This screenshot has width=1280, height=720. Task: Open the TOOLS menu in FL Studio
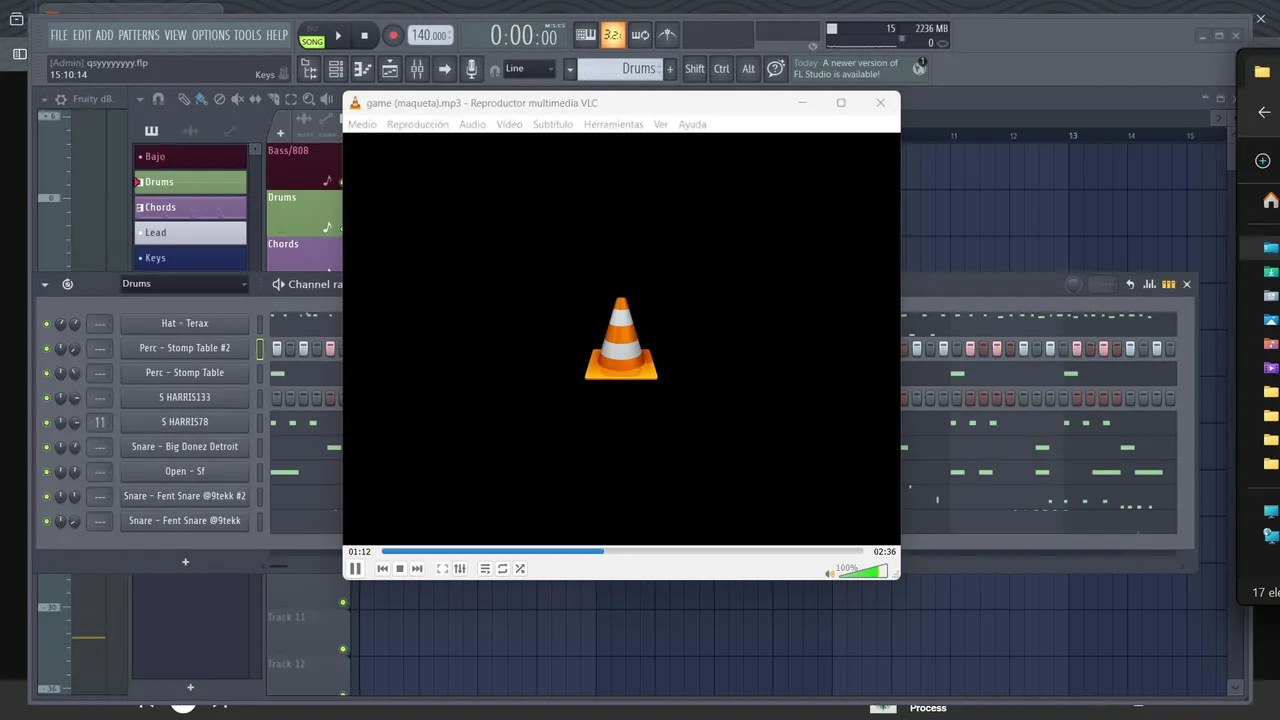click(248, 35)
